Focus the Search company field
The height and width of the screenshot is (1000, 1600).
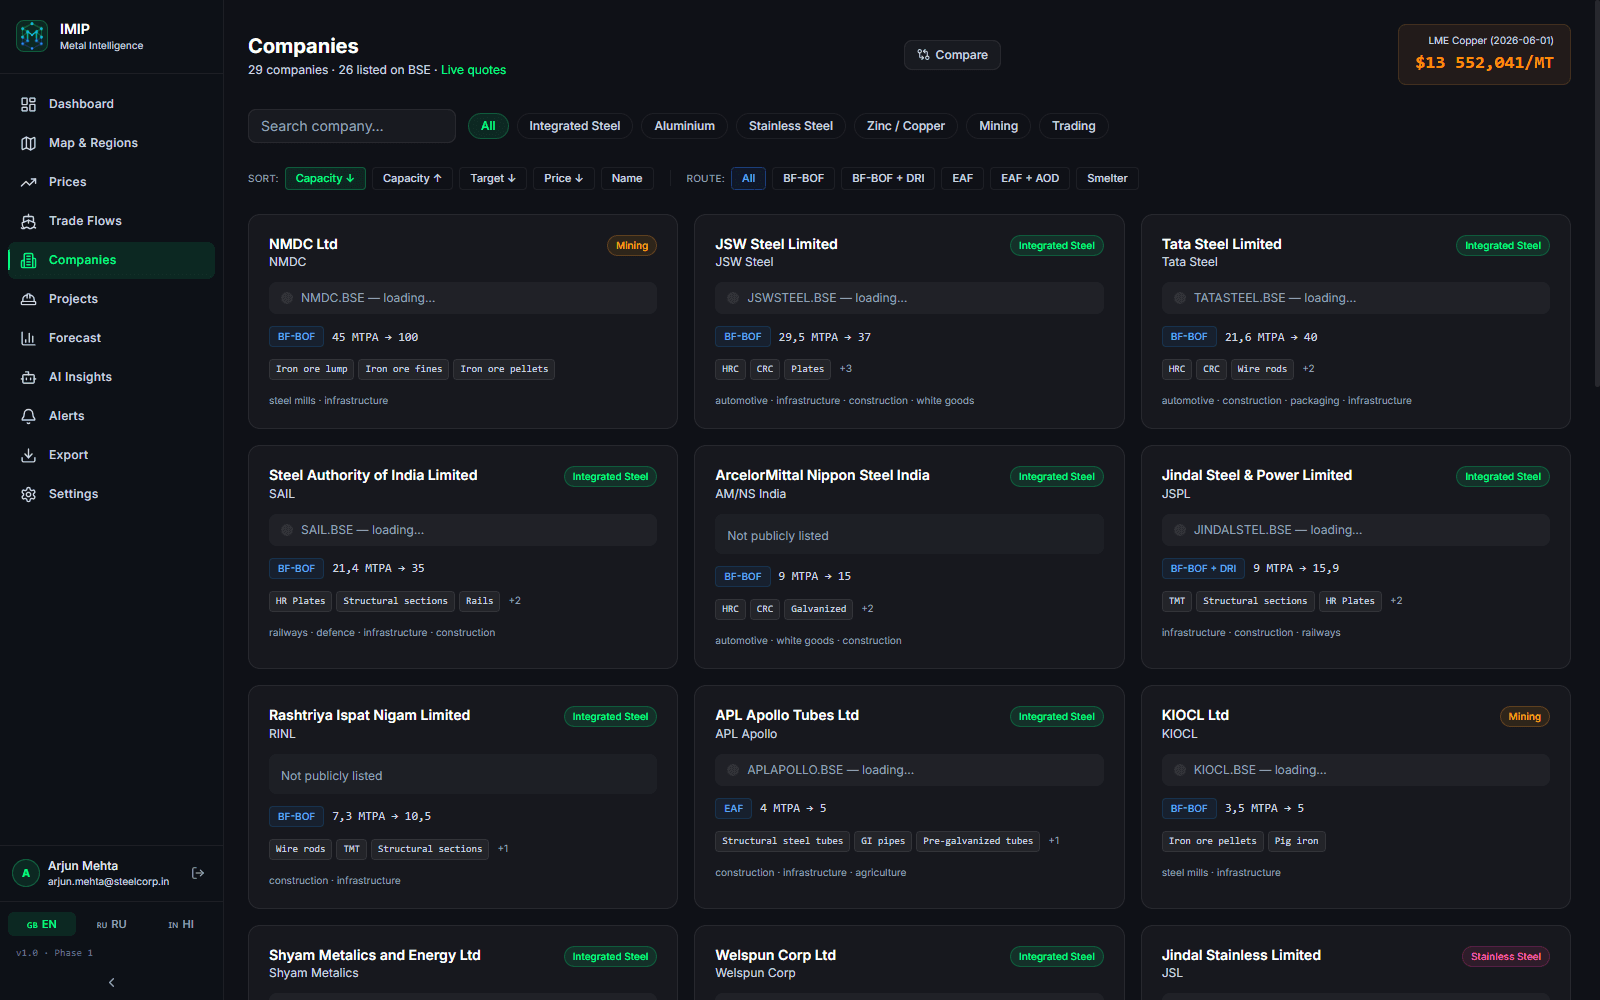point(352,126)
